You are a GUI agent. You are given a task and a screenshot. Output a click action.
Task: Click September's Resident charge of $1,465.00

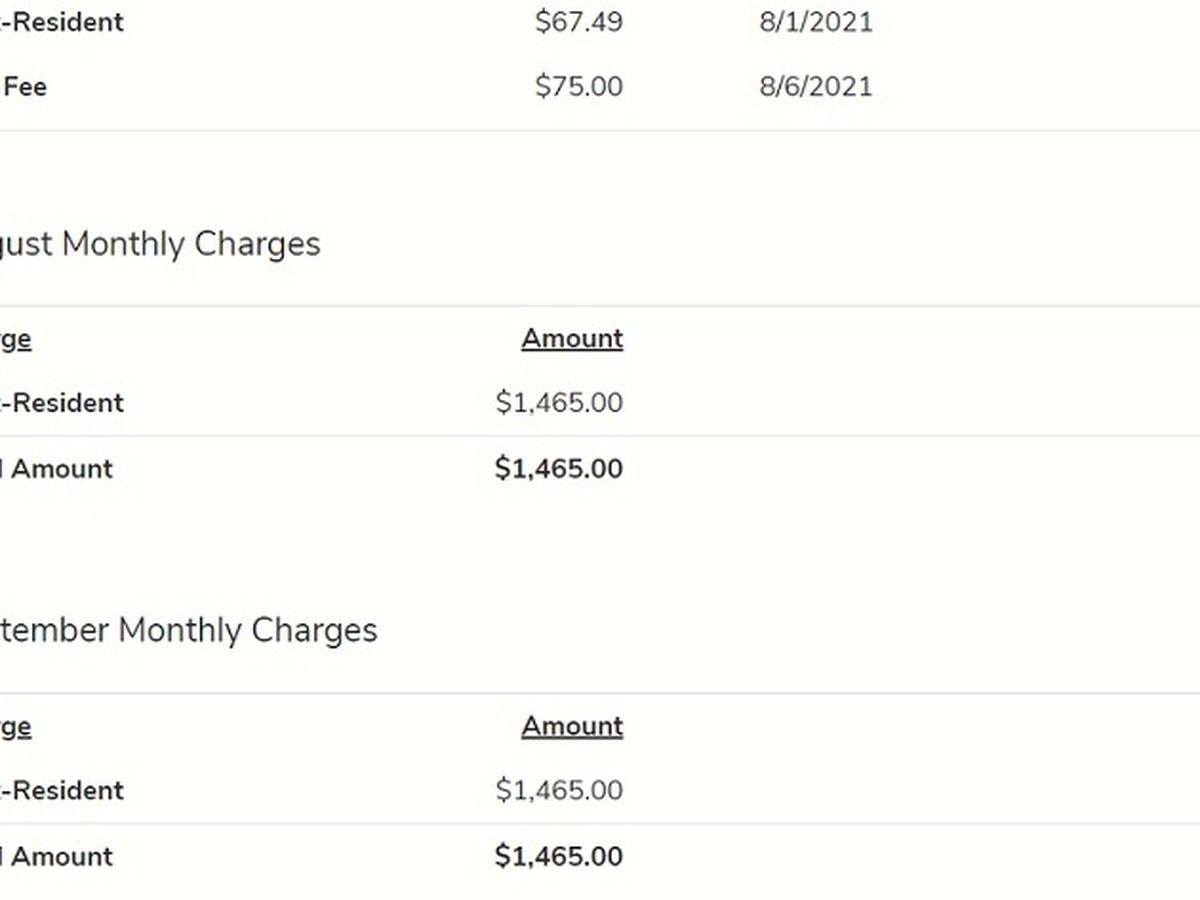click(559, 790)
